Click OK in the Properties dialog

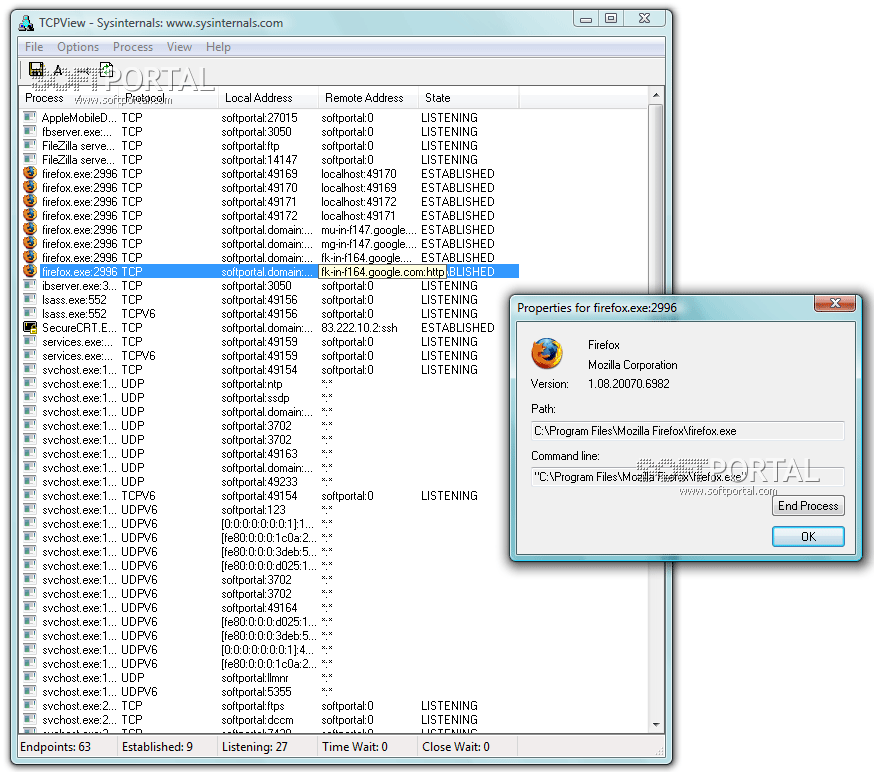click(808, 536)
